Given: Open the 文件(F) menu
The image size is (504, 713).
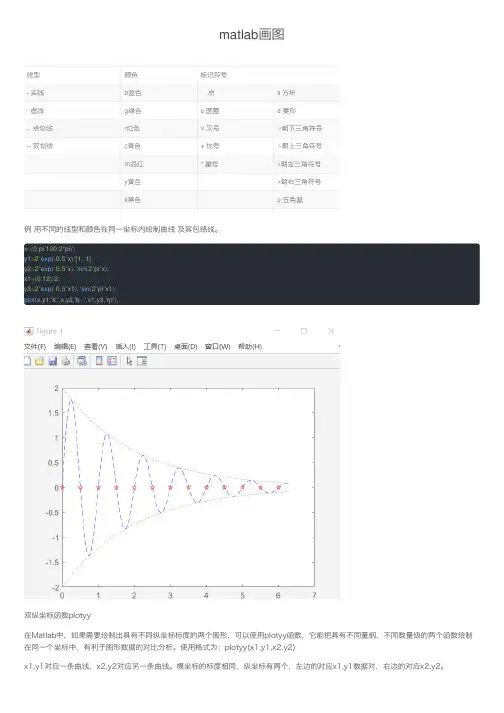Looking at the screenshot, I should tap(35, 346).
